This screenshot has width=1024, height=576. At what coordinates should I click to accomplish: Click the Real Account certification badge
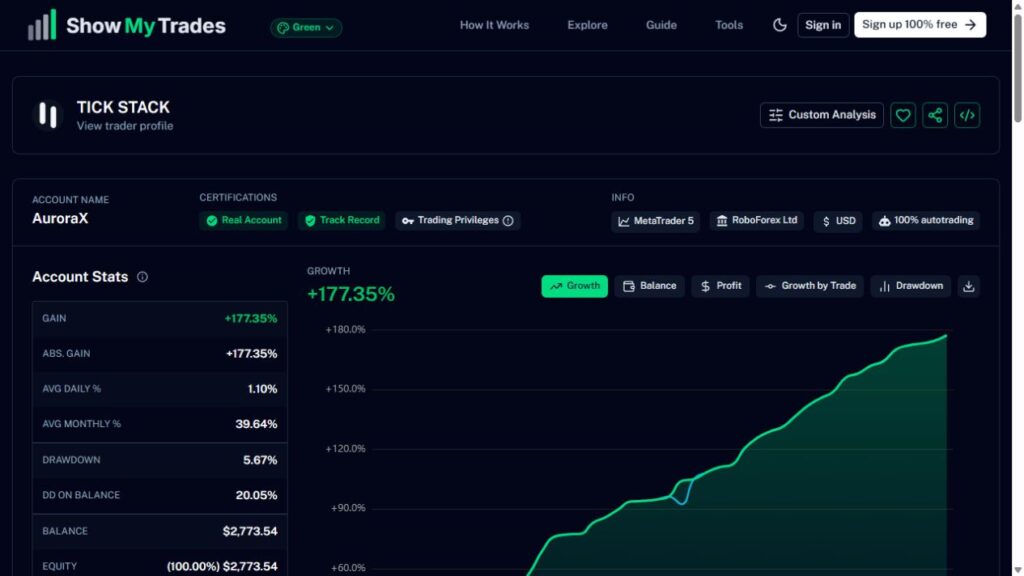(244, 221)
